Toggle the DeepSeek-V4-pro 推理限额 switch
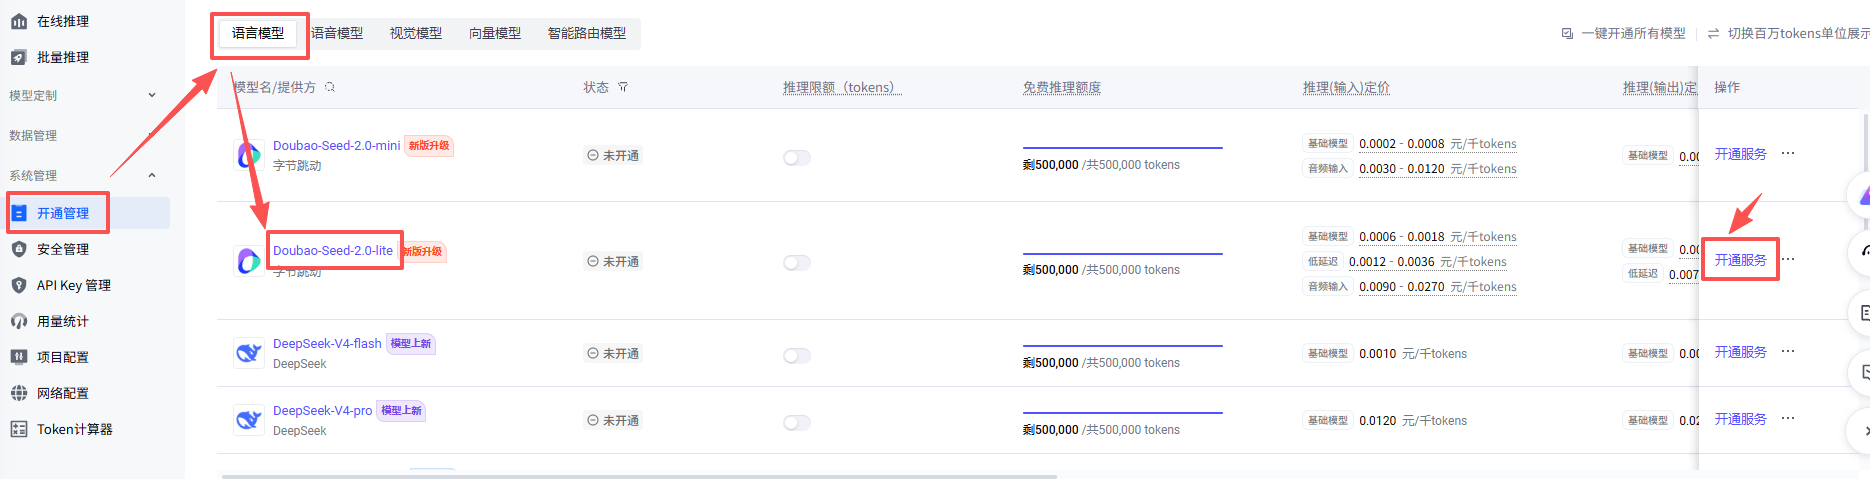The width and height of the screenshot is (1870, 479). click(x=797, y=422)
